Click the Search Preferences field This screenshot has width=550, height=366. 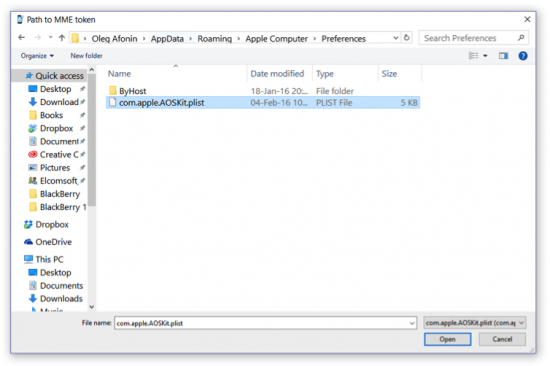473,38
